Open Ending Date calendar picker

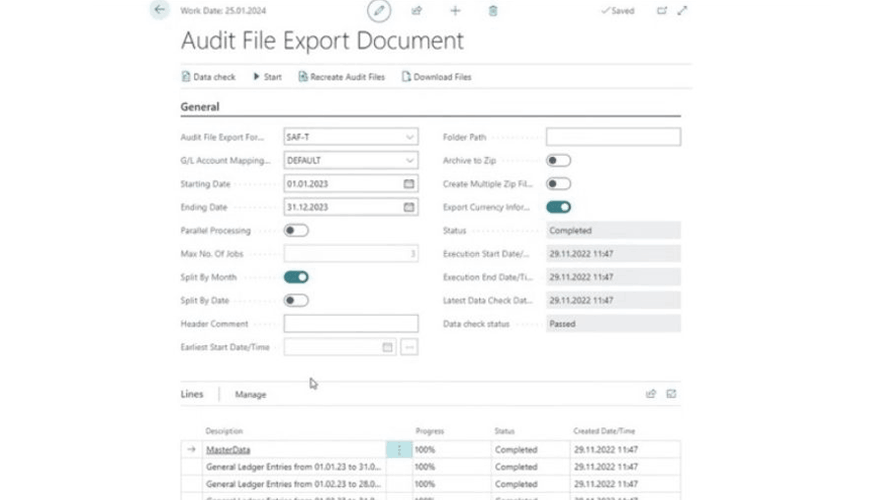pyautogui.click(x=409, y=207)
